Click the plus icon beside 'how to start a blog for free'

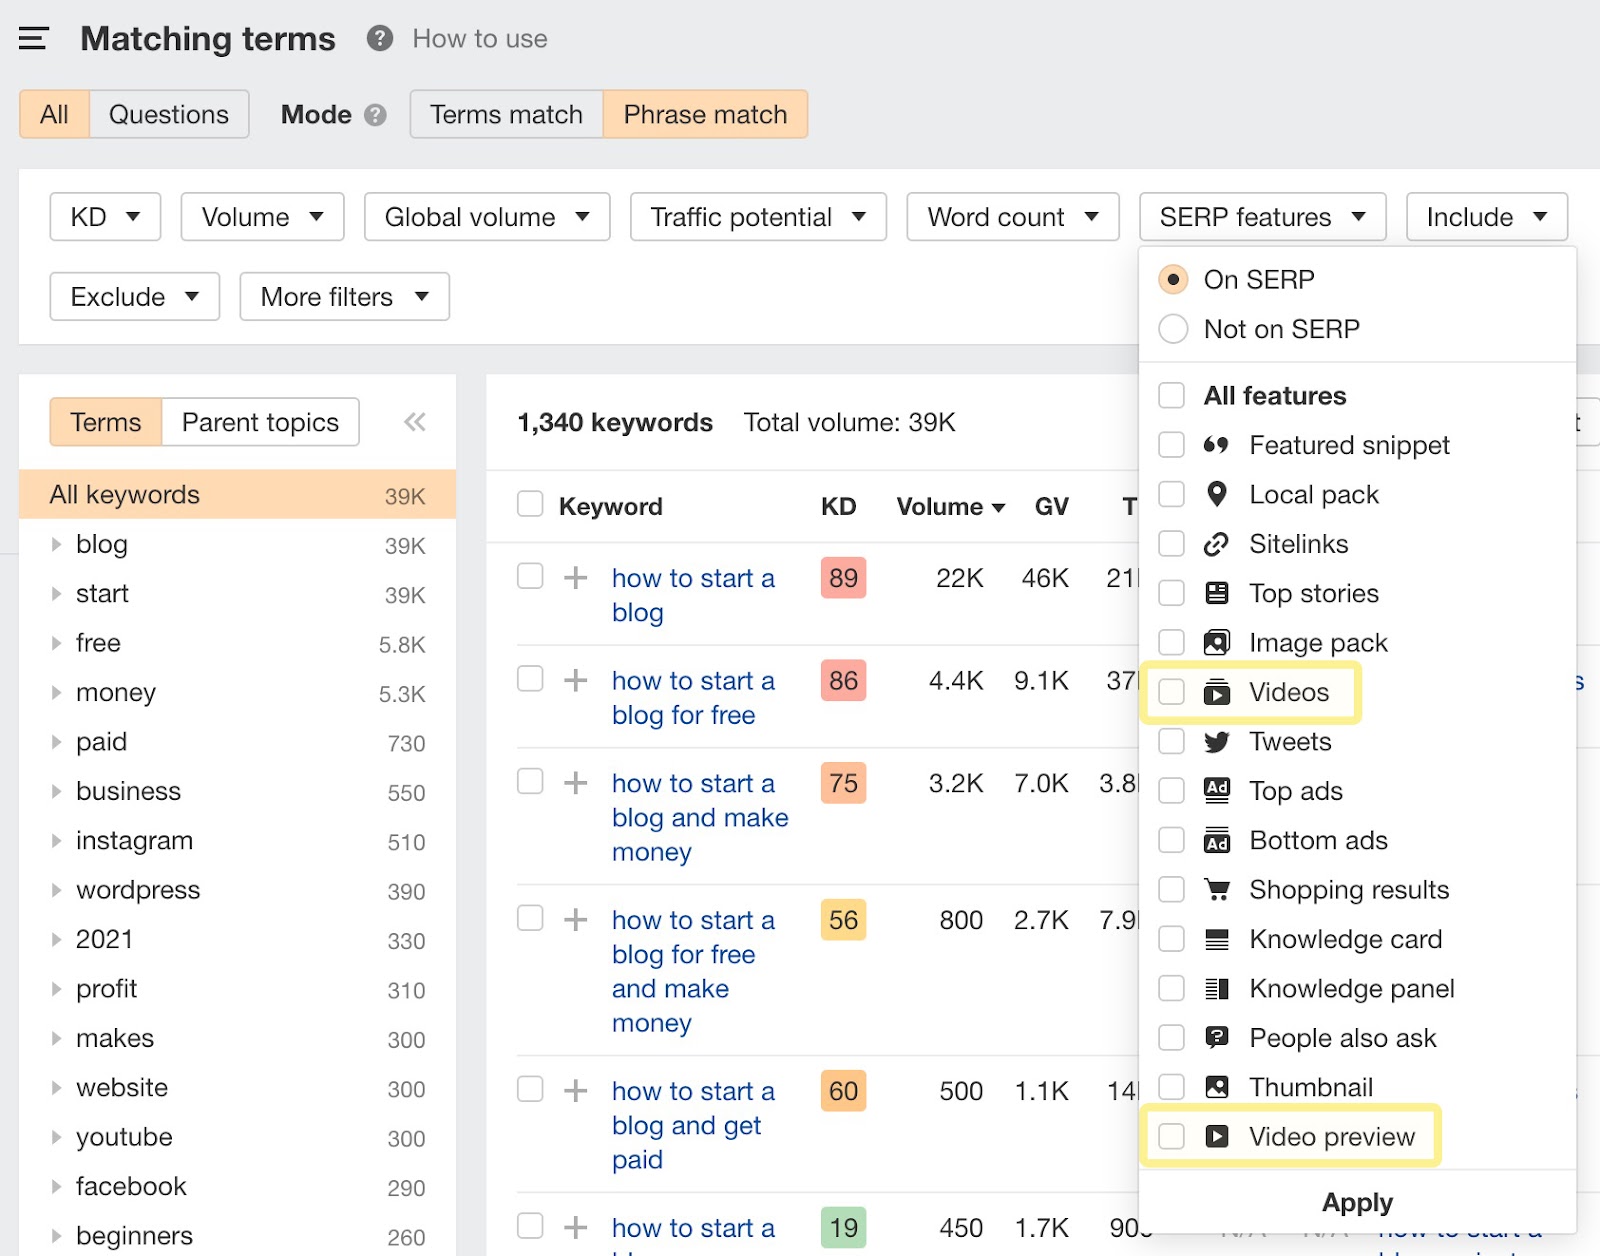(x=575, y=680)
